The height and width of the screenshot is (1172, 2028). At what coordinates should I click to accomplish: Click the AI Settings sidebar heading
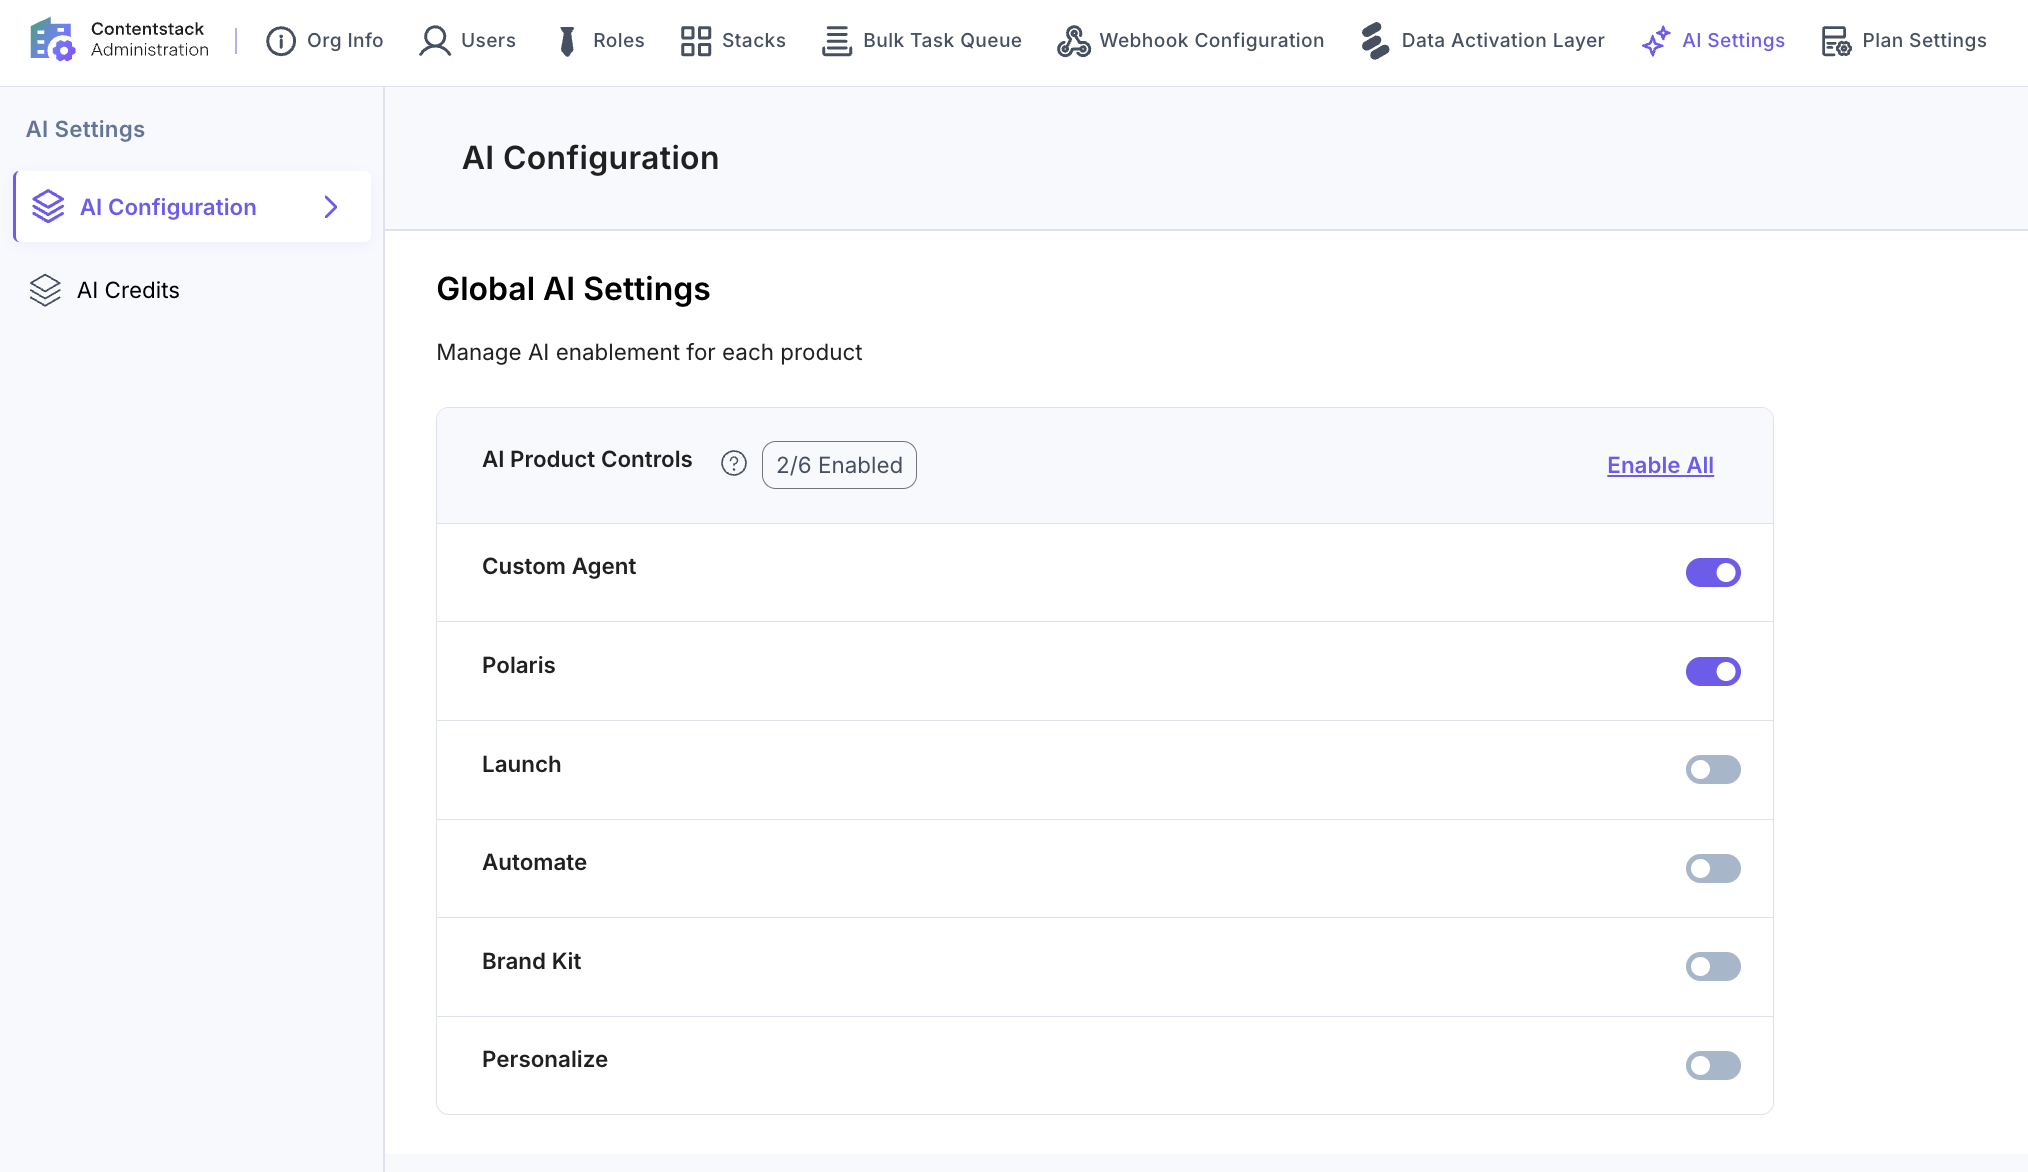tap(85, 129)
